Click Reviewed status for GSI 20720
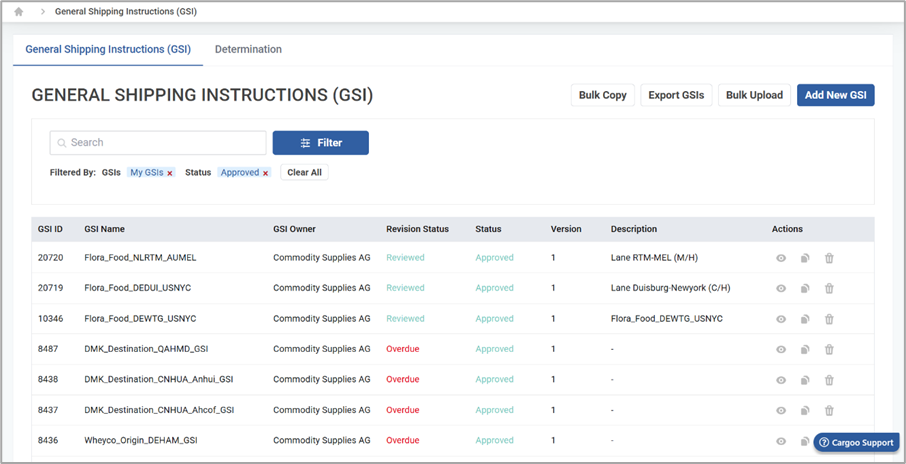This screenshot has width=906, height=464. pyautogui.click(x=405, y=258)
